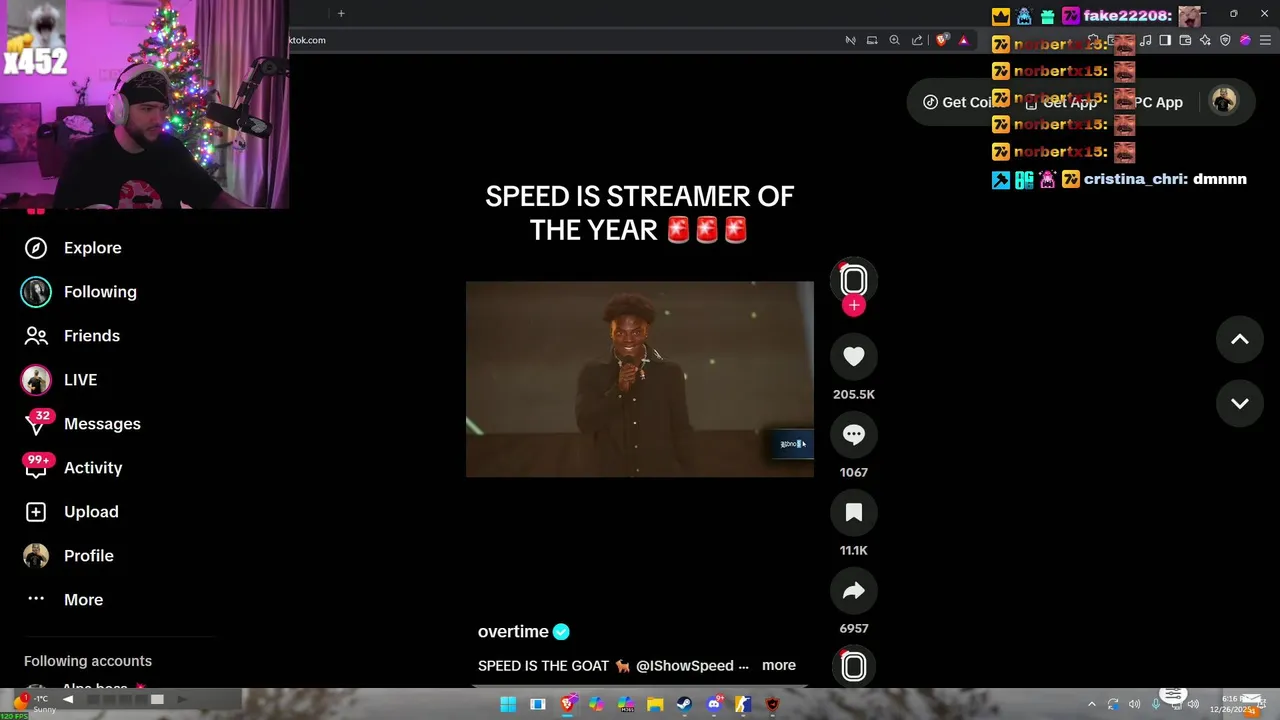Open the Brave Rewards triangle icon

pos(964,40)
